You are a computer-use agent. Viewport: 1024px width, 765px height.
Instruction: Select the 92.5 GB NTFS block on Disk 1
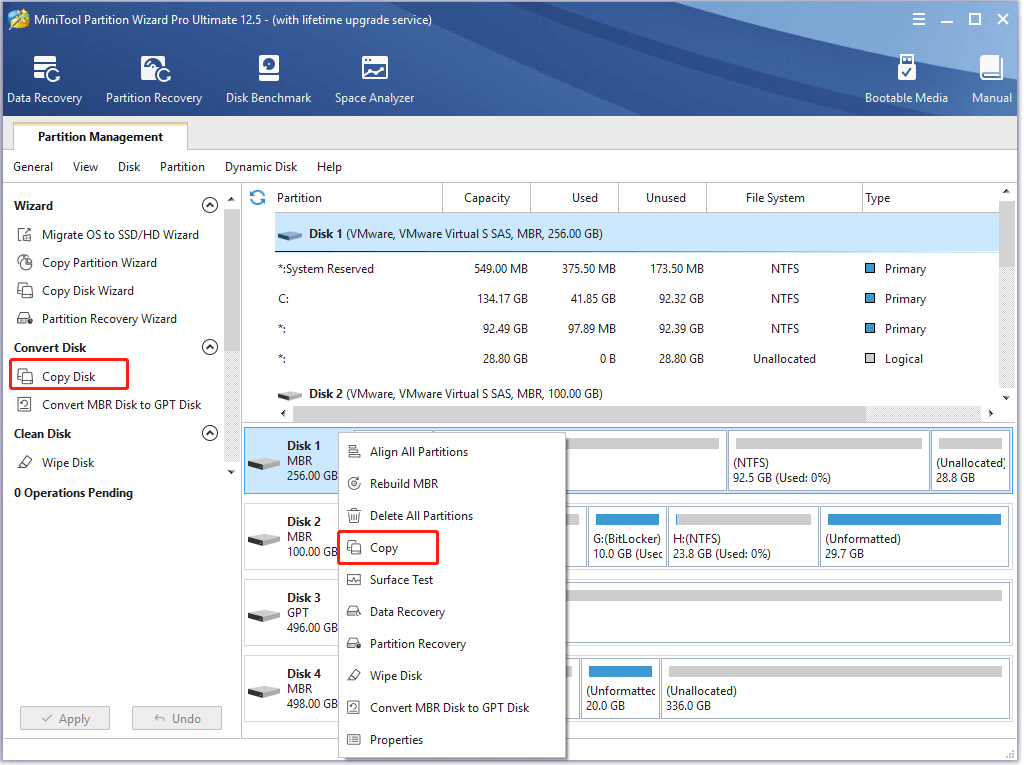coord(828,460)
